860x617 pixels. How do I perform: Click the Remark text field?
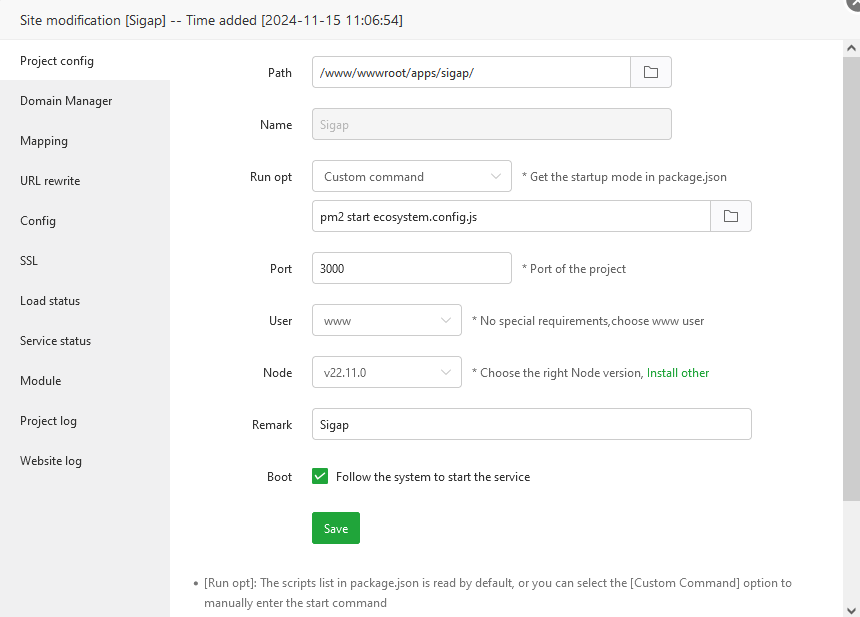point(531,424)
